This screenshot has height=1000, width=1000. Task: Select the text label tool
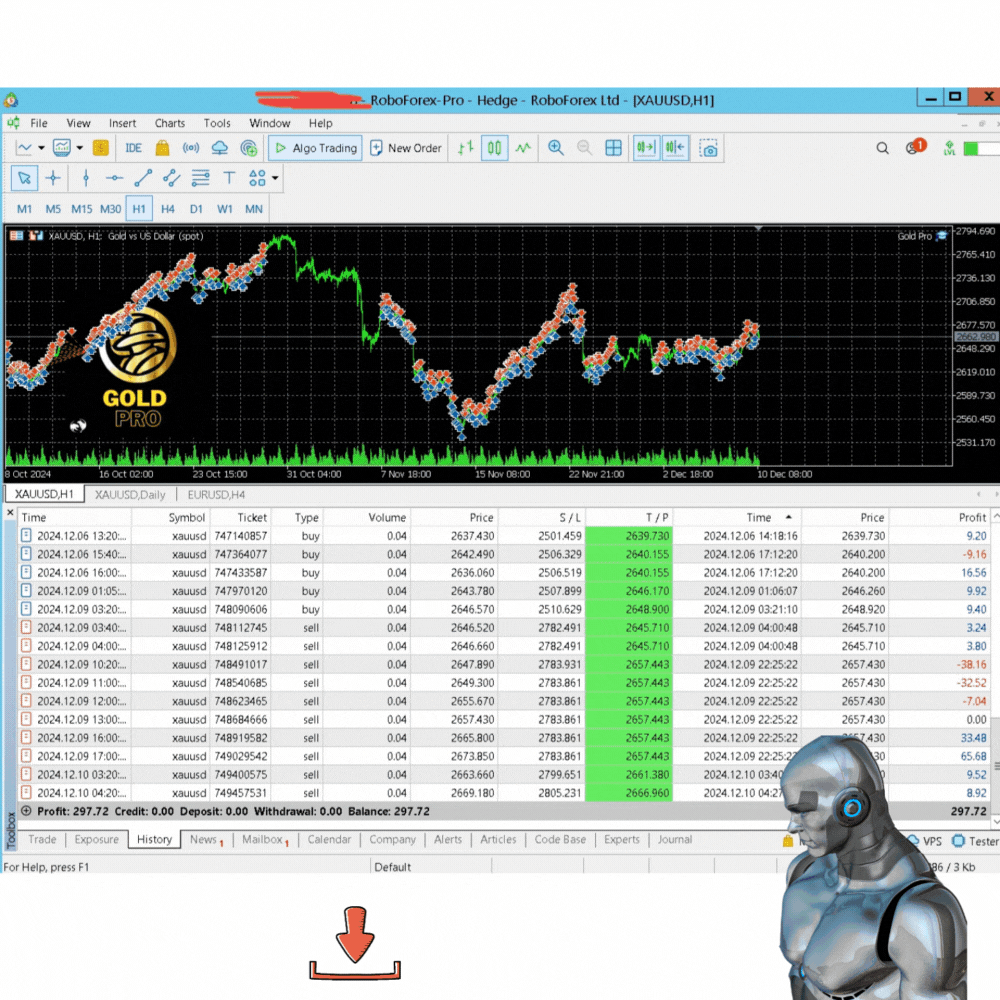coord(229,178)
